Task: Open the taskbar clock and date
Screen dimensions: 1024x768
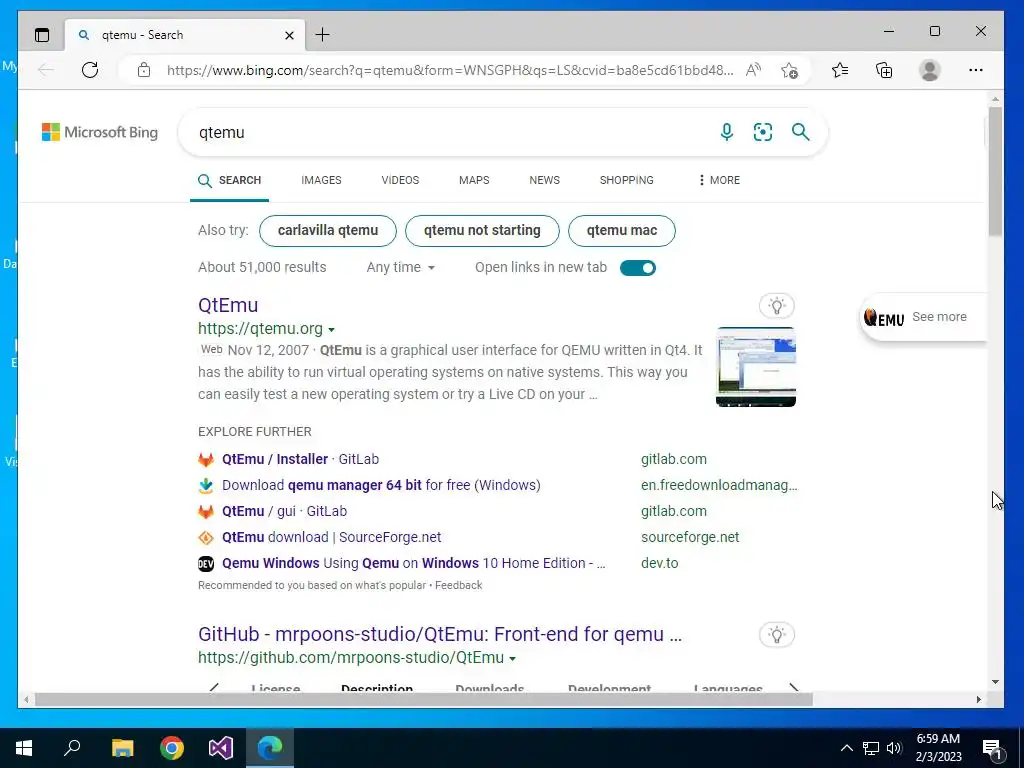Action: tap(938, 748)
